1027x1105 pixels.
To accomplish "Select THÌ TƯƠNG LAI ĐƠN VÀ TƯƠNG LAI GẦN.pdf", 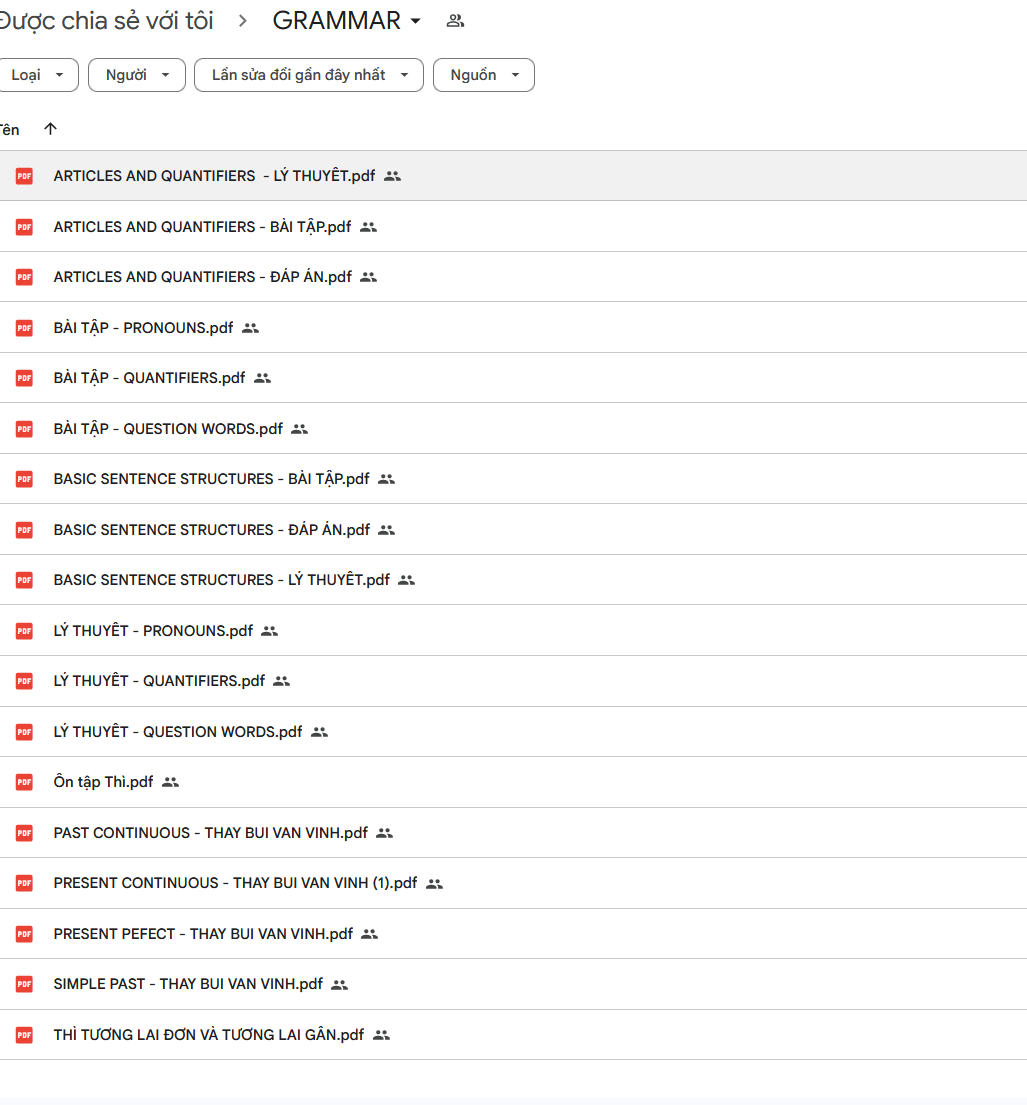I will (x=208, y=1035).
